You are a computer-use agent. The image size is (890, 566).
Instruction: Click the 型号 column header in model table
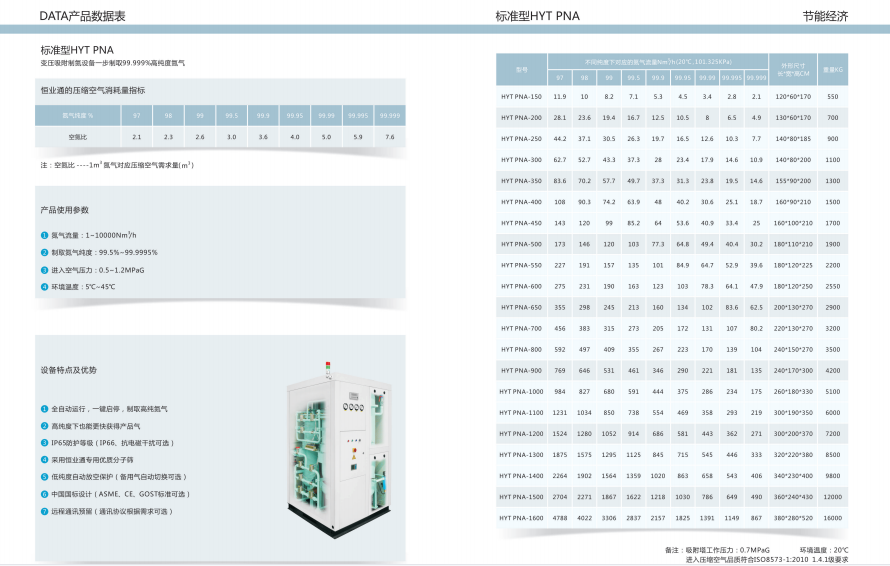click(521, 69)
